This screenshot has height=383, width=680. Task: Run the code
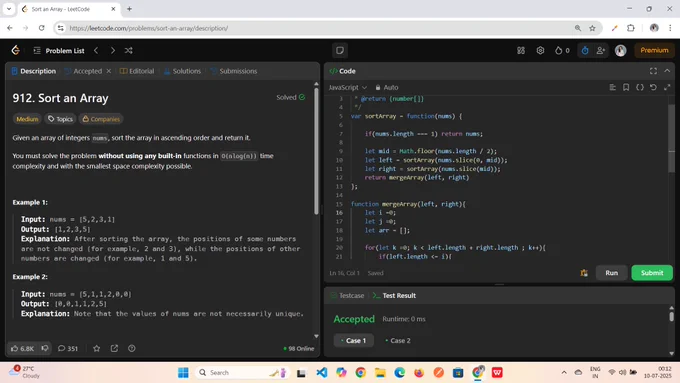611,273
